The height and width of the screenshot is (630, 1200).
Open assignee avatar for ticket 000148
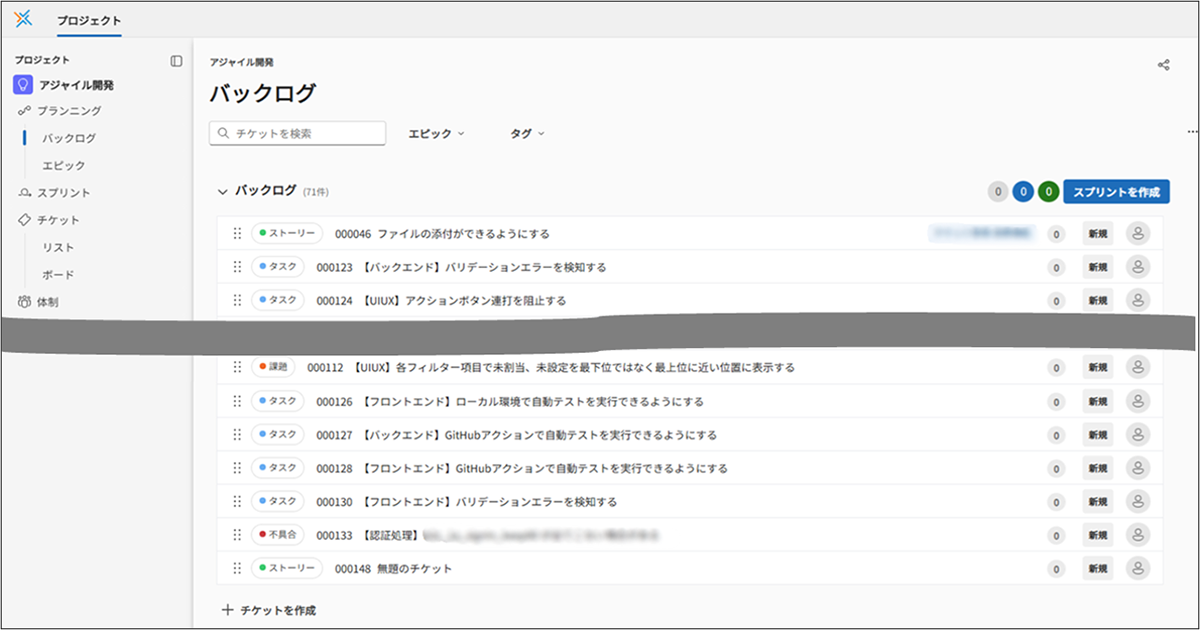point(1137,568)
